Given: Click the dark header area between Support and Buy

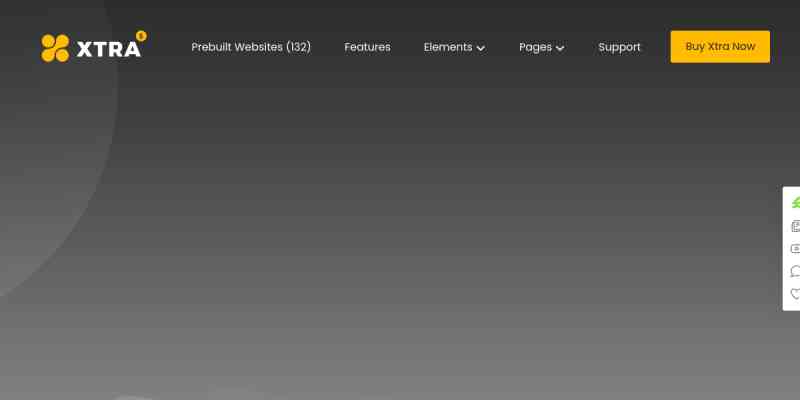Looking at the screenshot, I should point(656,47).
